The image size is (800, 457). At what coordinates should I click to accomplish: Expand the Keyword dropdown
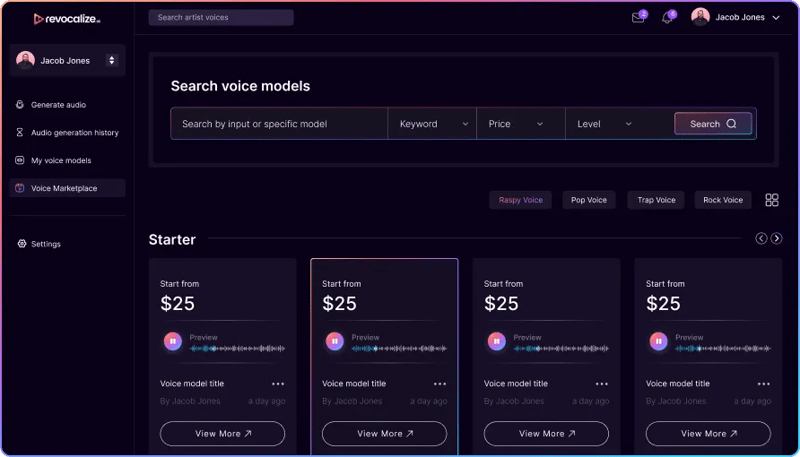pos(433,124)
